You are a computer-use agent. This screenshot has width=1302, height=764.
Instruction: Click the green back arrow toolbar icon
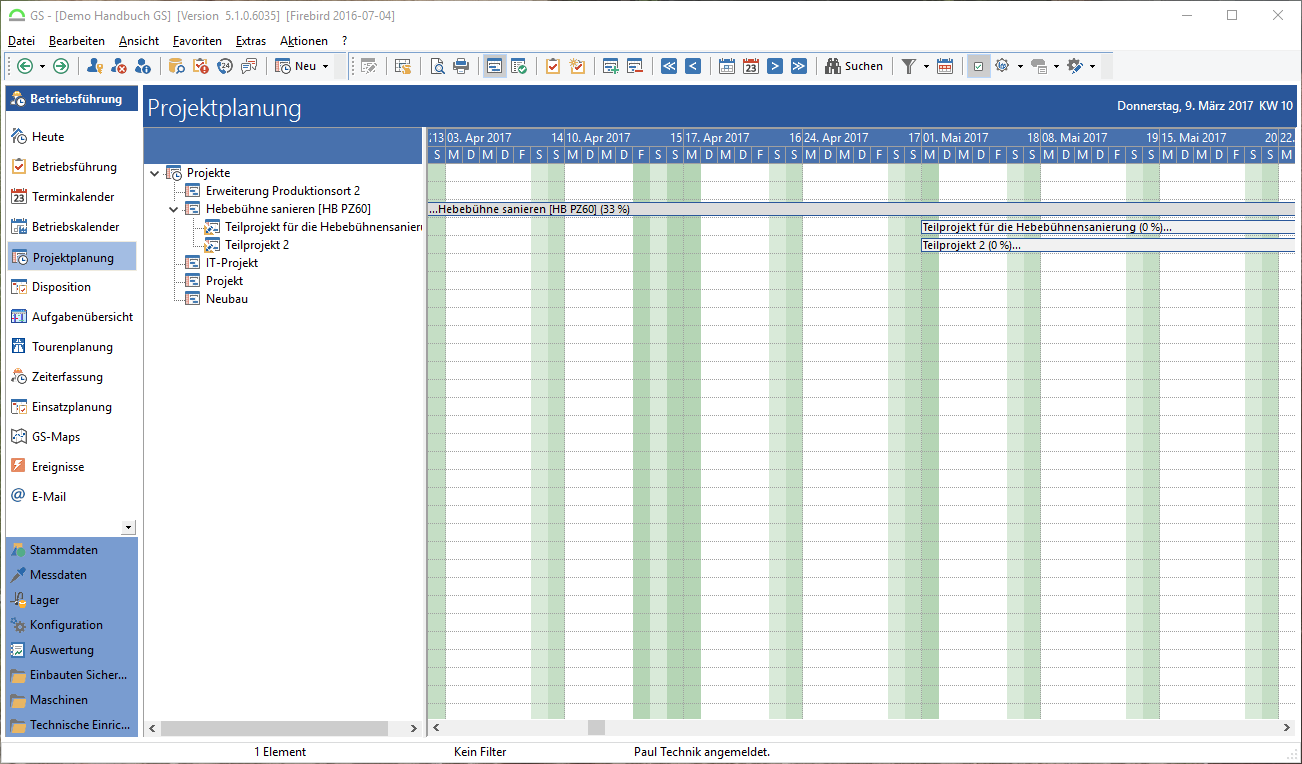click(25, 66)
